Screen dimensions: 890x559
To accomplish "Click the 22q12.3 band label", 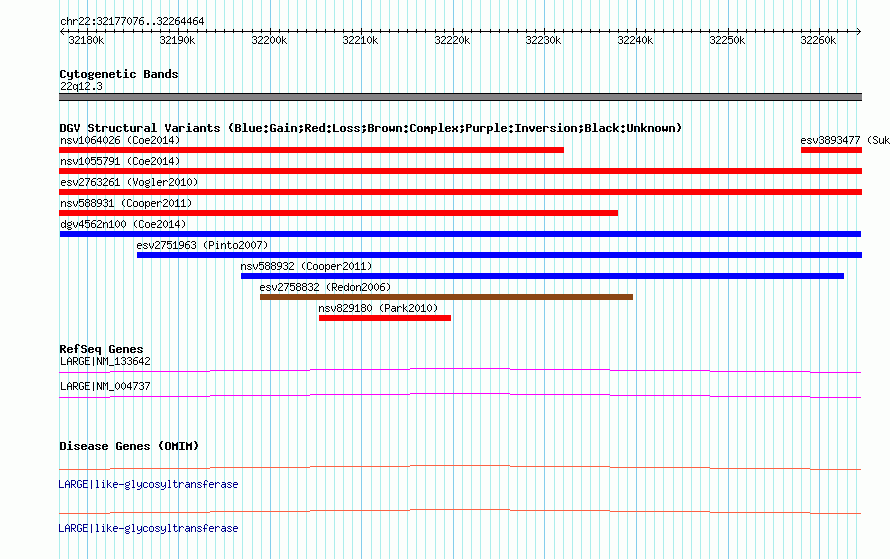I will point(81,86).
